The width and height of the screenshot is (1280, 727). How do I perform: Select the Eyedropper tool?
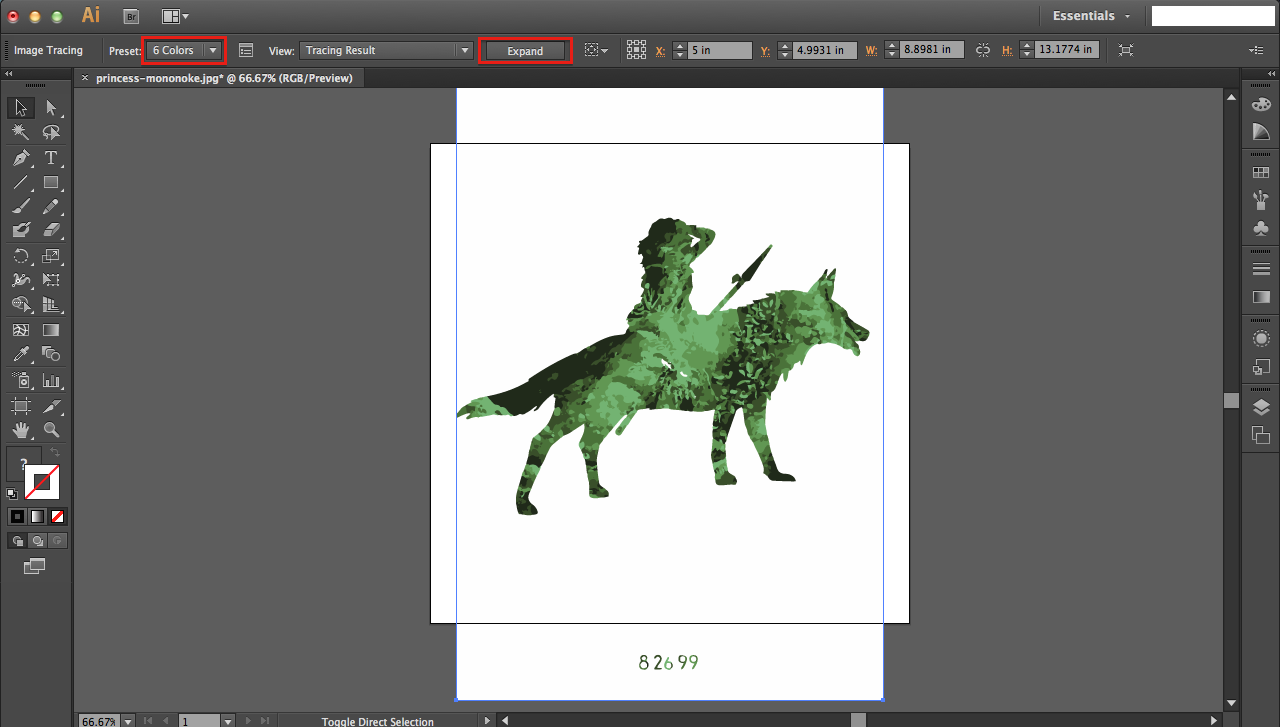tap(21, 354)
